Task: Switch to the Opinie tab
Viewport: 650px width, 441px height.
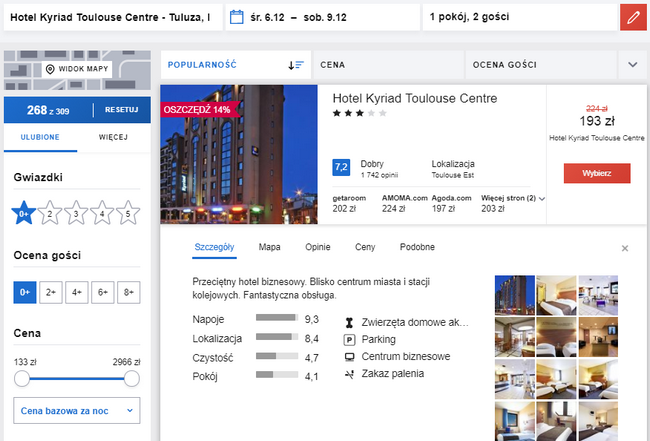Action: (318, 247)
